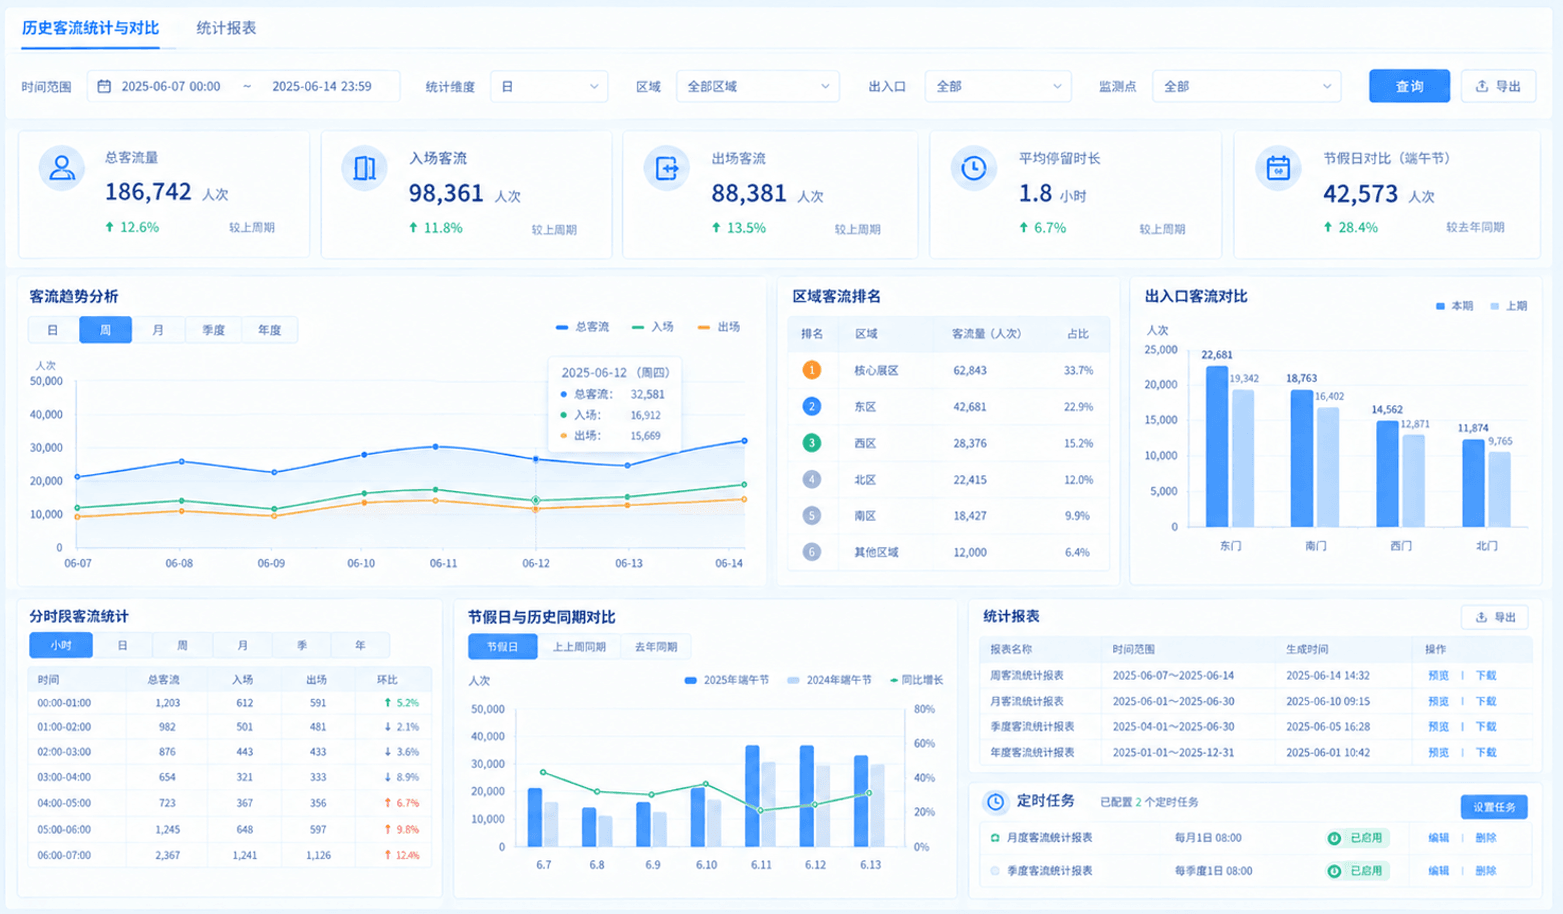The image size is (1563, 914).
Task: Click the rank 6 badge for 其他区域
Action: [x=812, y=552]
